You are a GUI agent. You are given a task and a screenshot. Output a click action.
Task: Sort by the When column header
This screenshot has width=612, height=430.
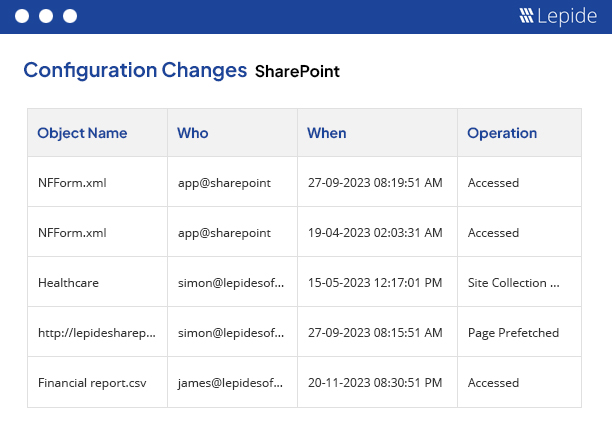pyautogui.click(x=326, y=133)
